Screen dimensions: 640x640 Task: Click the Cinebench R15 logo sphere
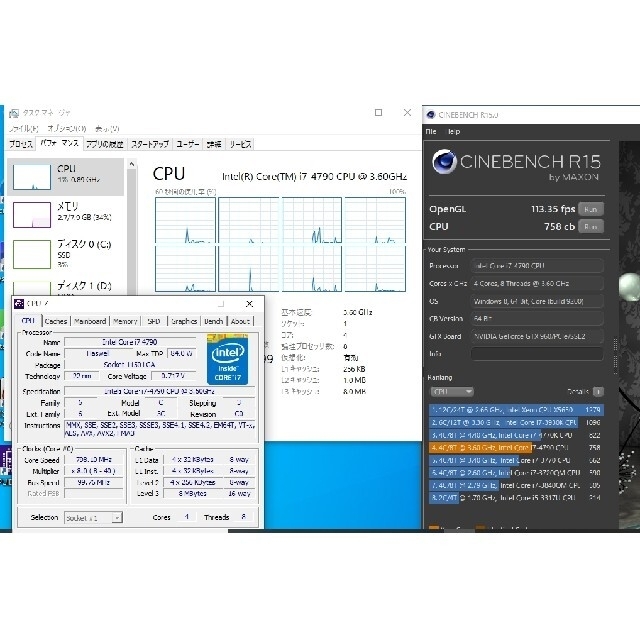tap(444, 162)
